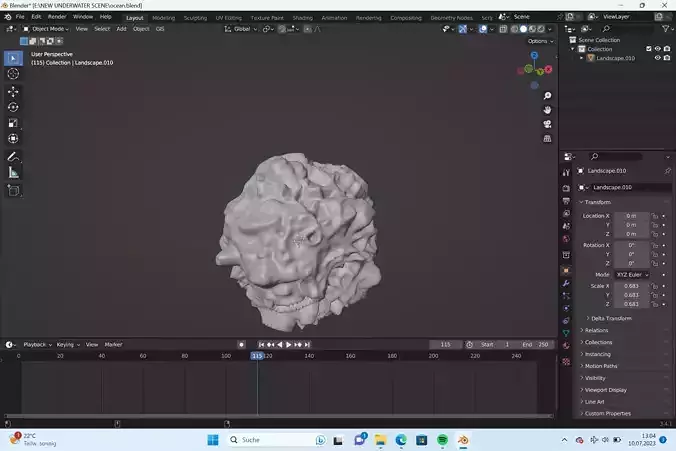
Task: Select the Cursor tool in the toolbar
Action: 13,74
